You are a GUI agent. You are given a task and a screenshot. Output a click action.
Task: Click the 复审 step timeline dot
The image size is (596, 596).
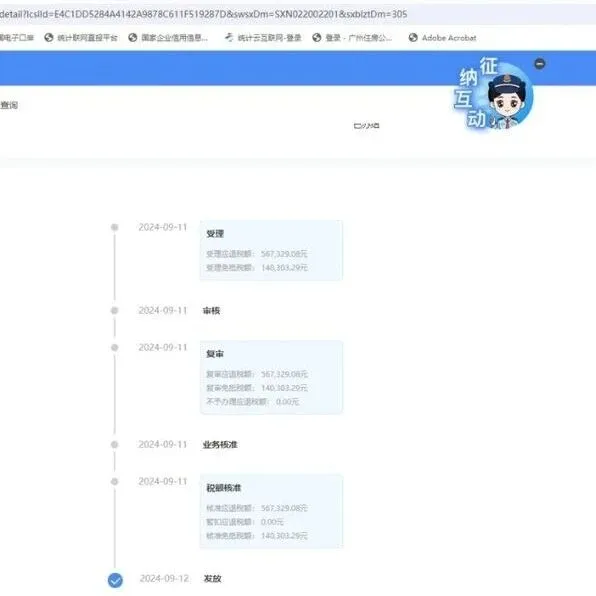(x=114, y=347)
